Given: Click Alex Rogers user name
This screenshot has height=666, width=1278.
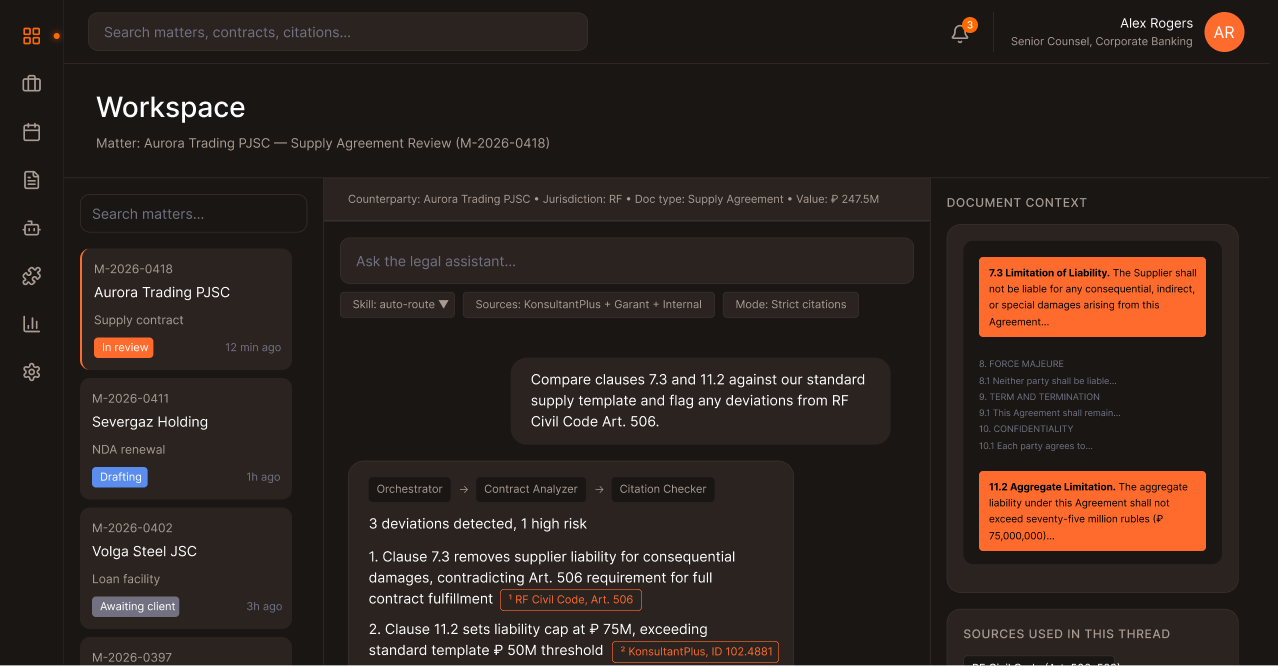Looking at the screenshot, I should click(1156, 23).
